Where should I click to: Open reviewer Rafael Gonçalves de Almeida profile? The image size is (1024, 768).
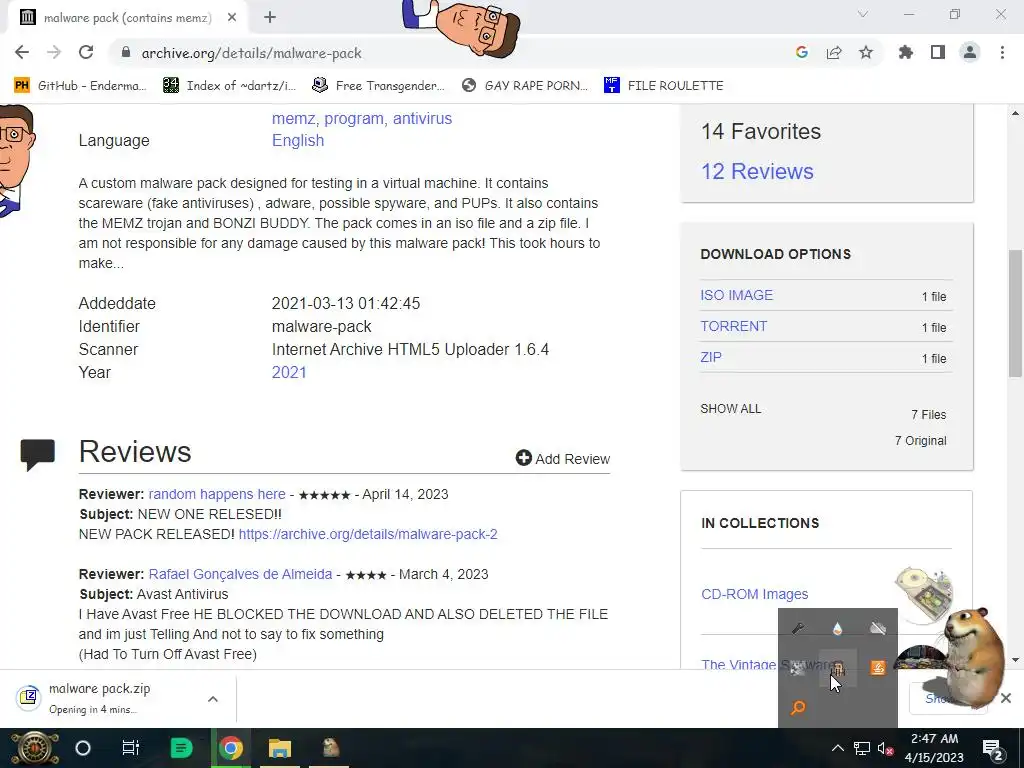[240, 574]
